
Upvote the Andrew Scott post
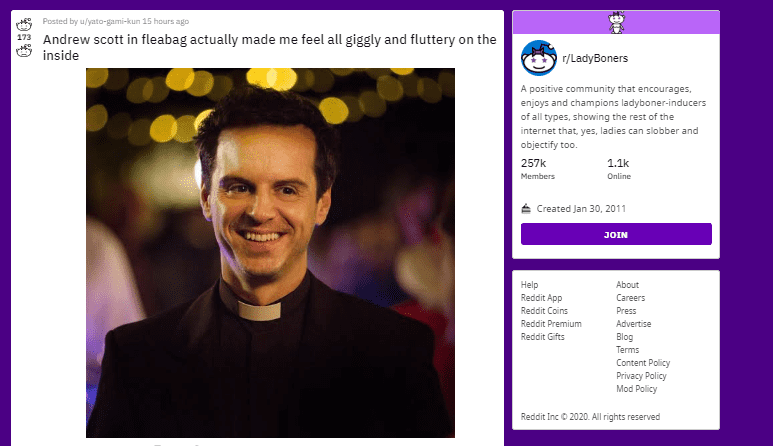pyautogui.click(x=25, y=23)
